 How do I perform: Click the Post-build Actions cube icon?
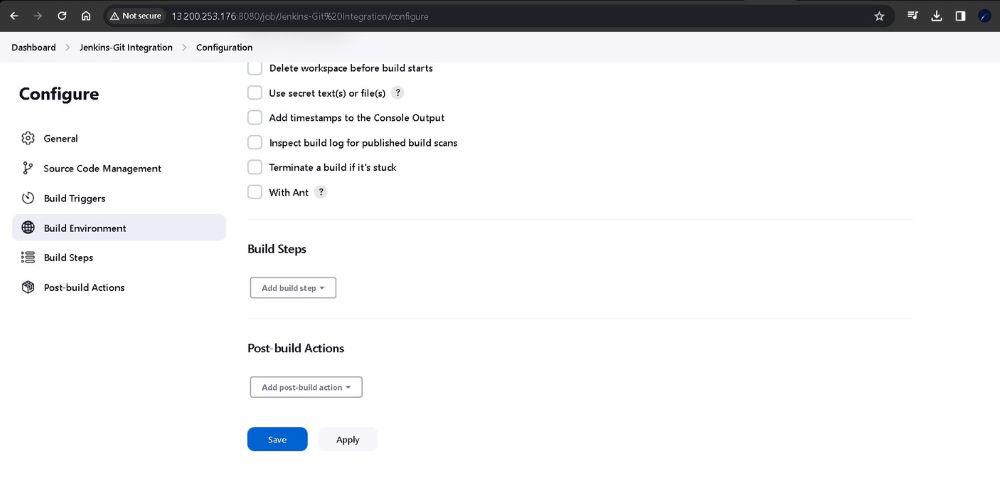(28, 287)
